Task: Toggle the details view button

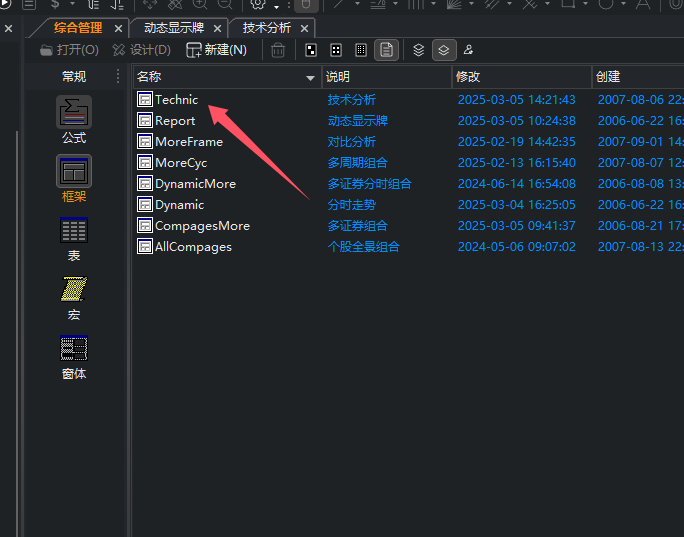Action: (x=386, y=50)
